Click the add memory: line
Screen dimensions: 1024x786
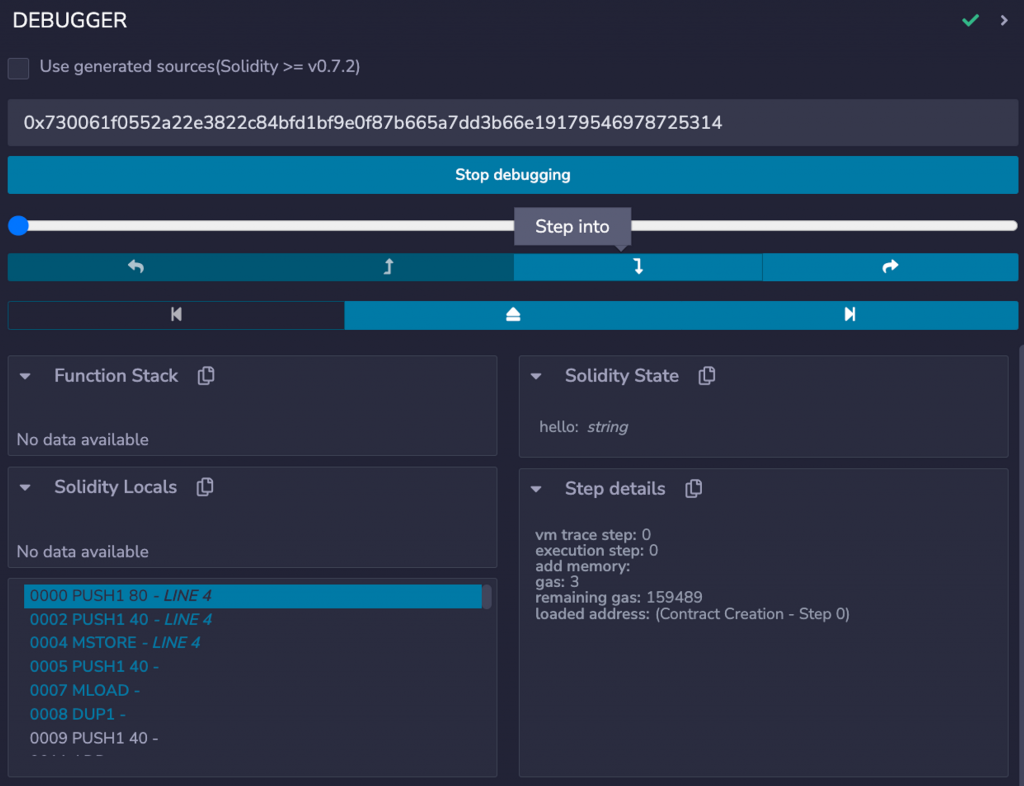tap(583, 566)
